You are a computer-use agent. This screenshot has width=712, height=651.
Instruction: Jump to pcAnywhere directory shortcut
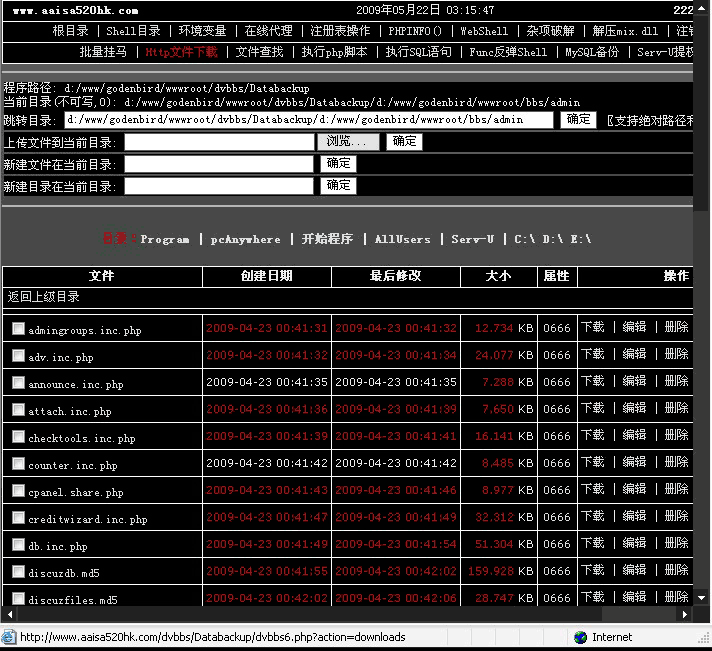click(245, 239)
